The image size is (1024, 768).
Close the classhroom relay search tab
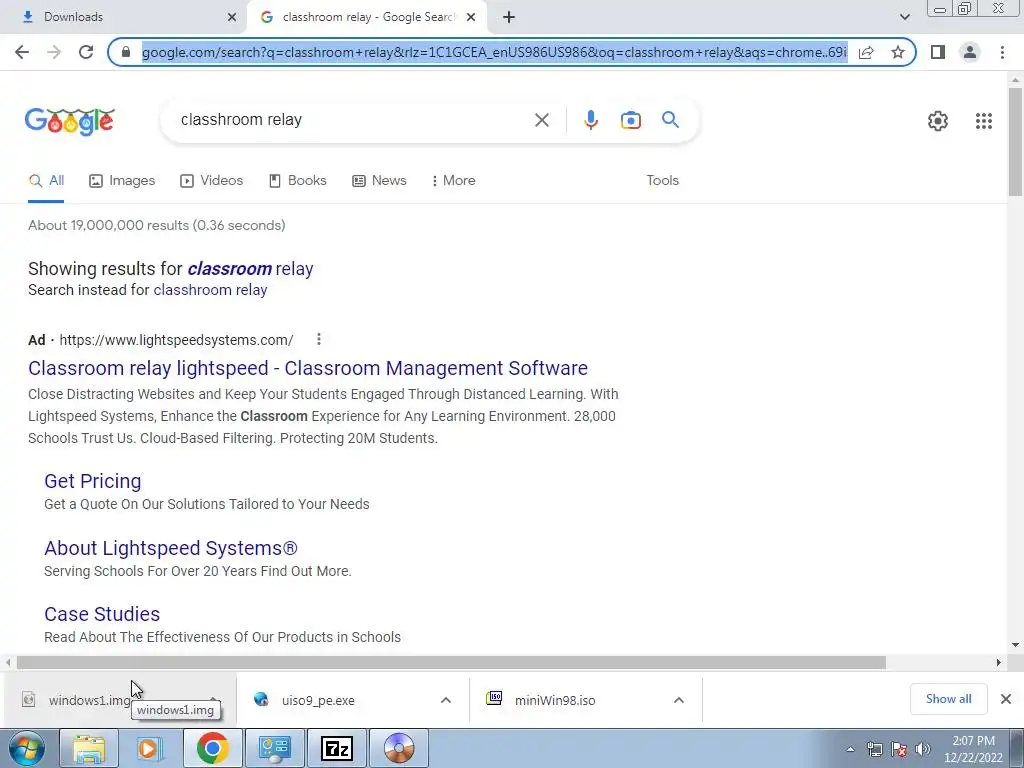click(471, 17)
